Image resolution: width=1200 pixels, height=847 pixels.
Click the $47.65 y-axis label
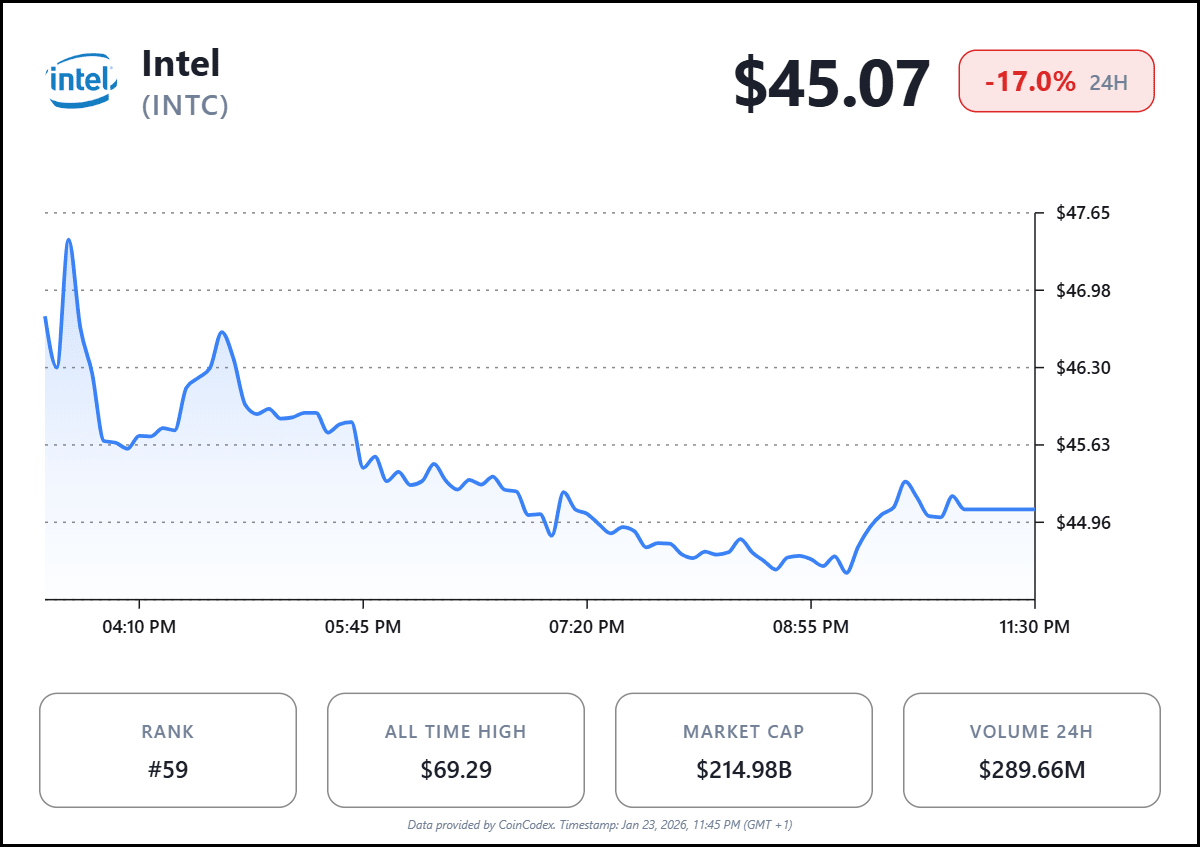click(1084, 213)
